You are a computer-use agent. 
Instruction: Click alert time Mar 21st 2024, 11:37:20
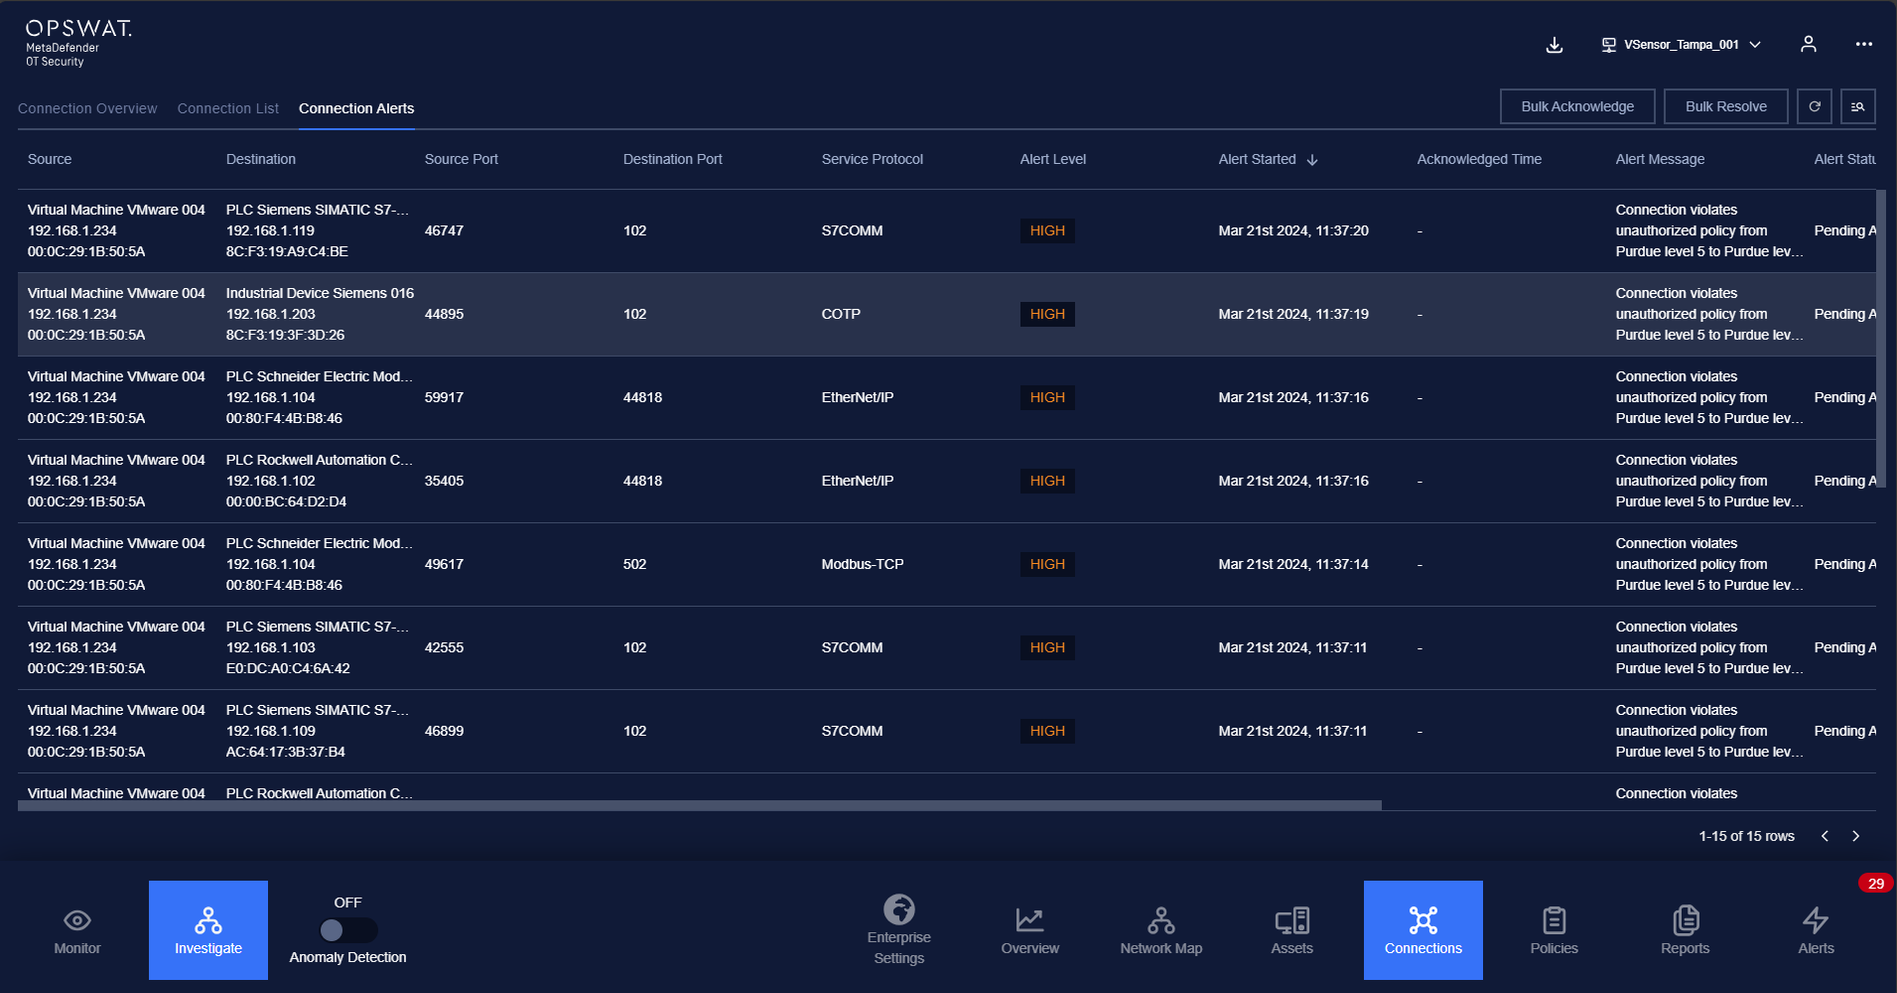coord(1293,231)
